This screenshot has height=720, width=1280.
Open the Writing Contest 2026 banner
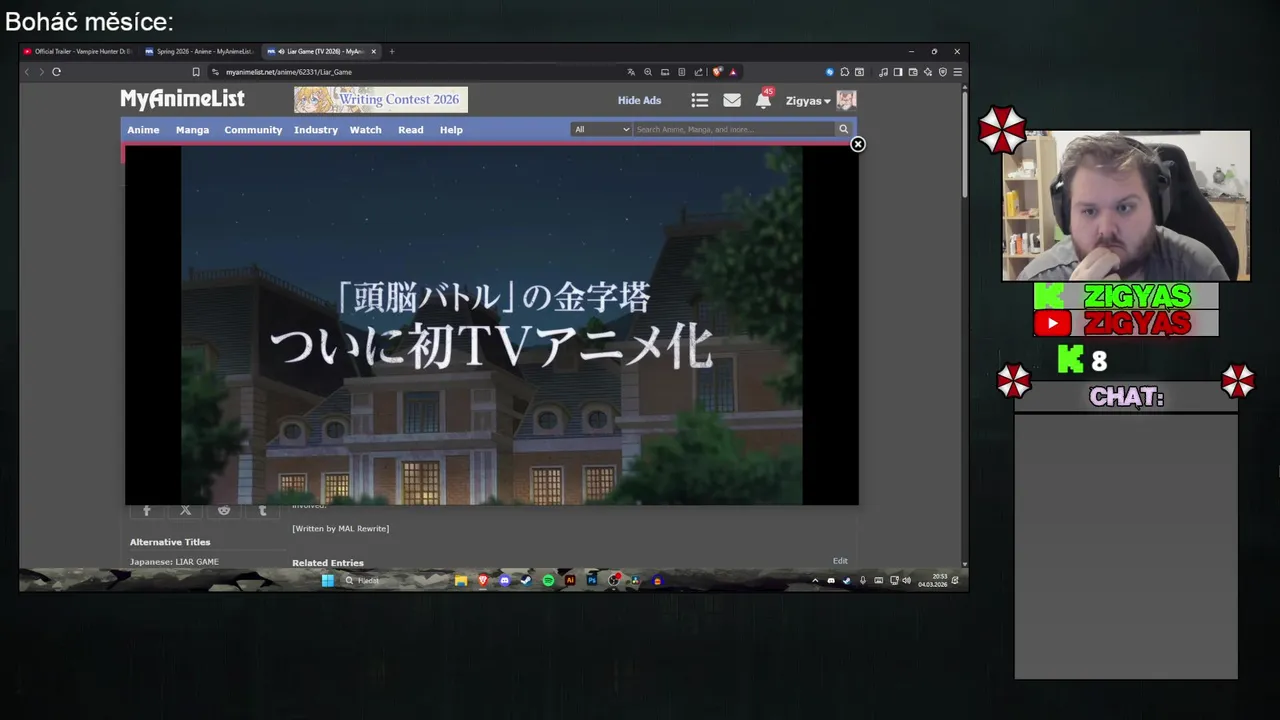point(381,99)
